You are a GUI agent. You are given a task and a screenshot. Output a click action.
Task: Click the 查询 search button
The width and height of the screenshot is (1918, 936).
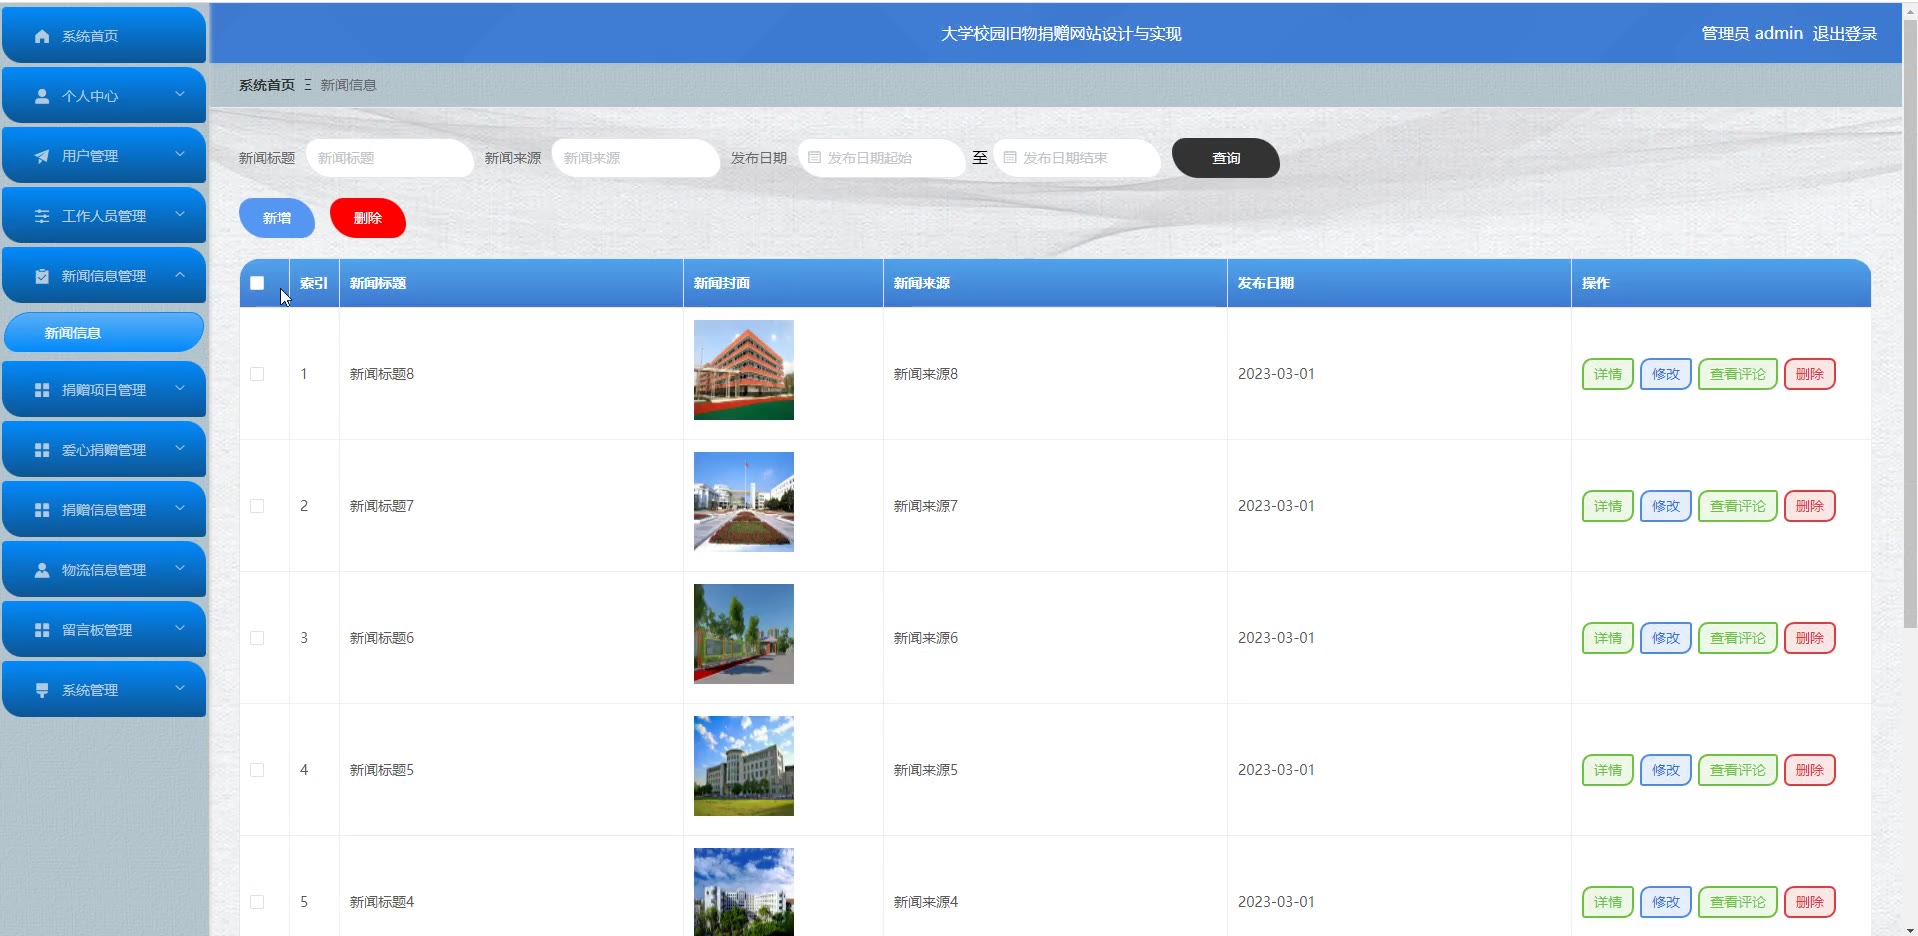click(x=1226, y=158)
